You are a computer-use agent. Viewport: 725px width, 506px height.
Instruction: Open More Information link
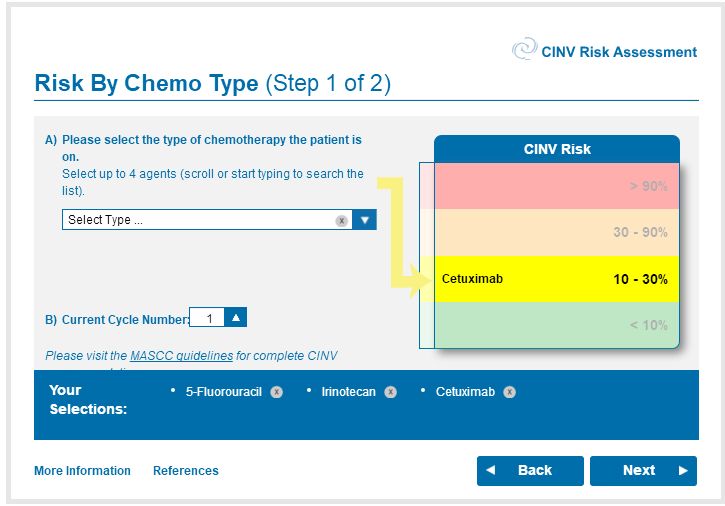tap(82, 471)
